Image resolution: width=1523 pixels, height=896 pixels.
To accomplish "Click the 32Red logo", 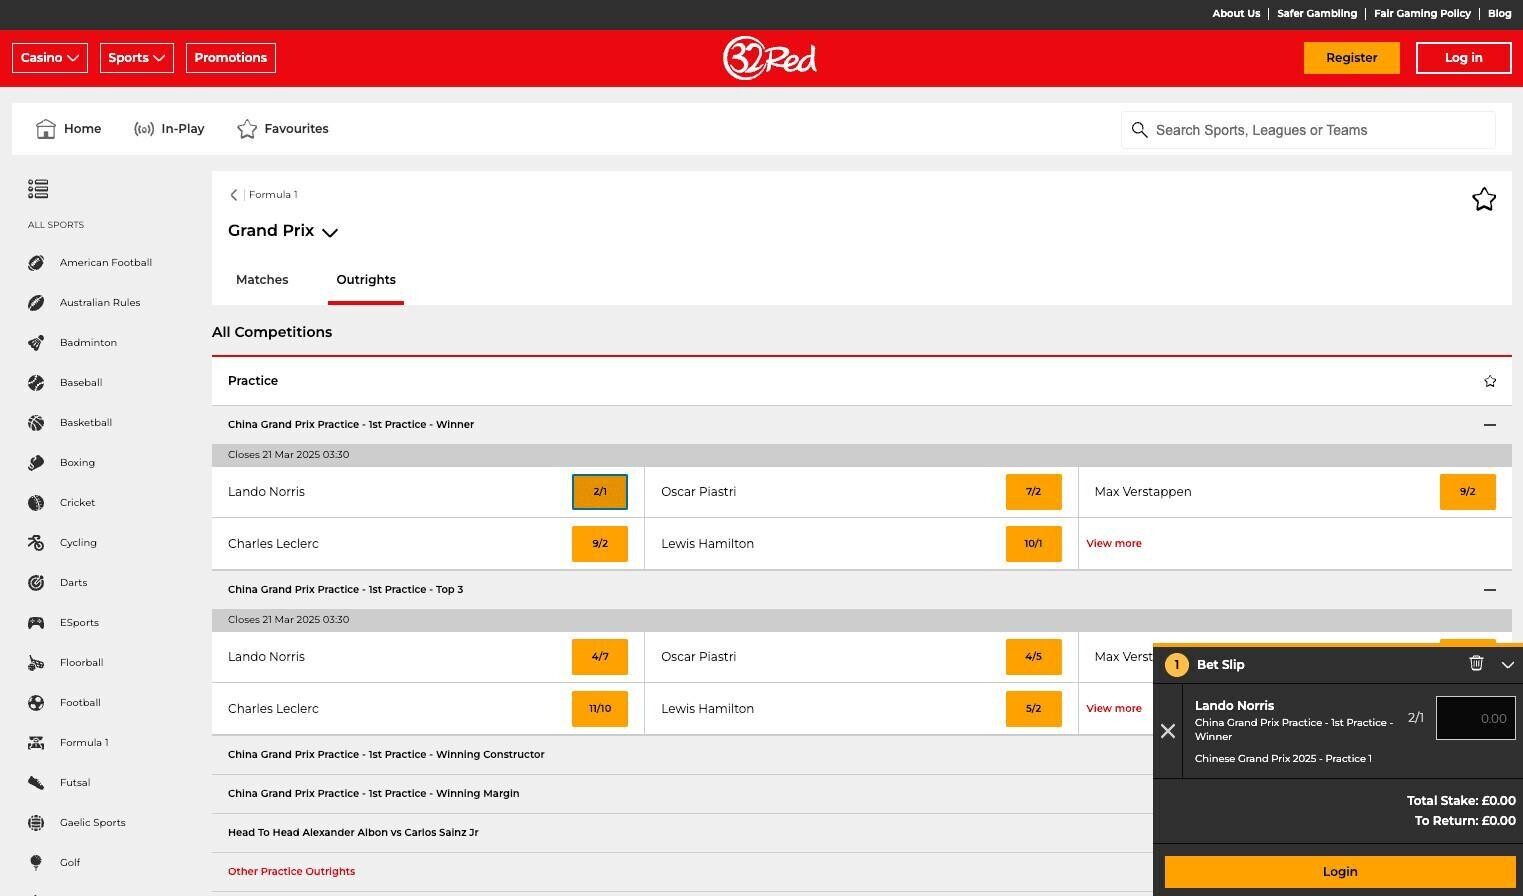I will (x=769, y=58).
